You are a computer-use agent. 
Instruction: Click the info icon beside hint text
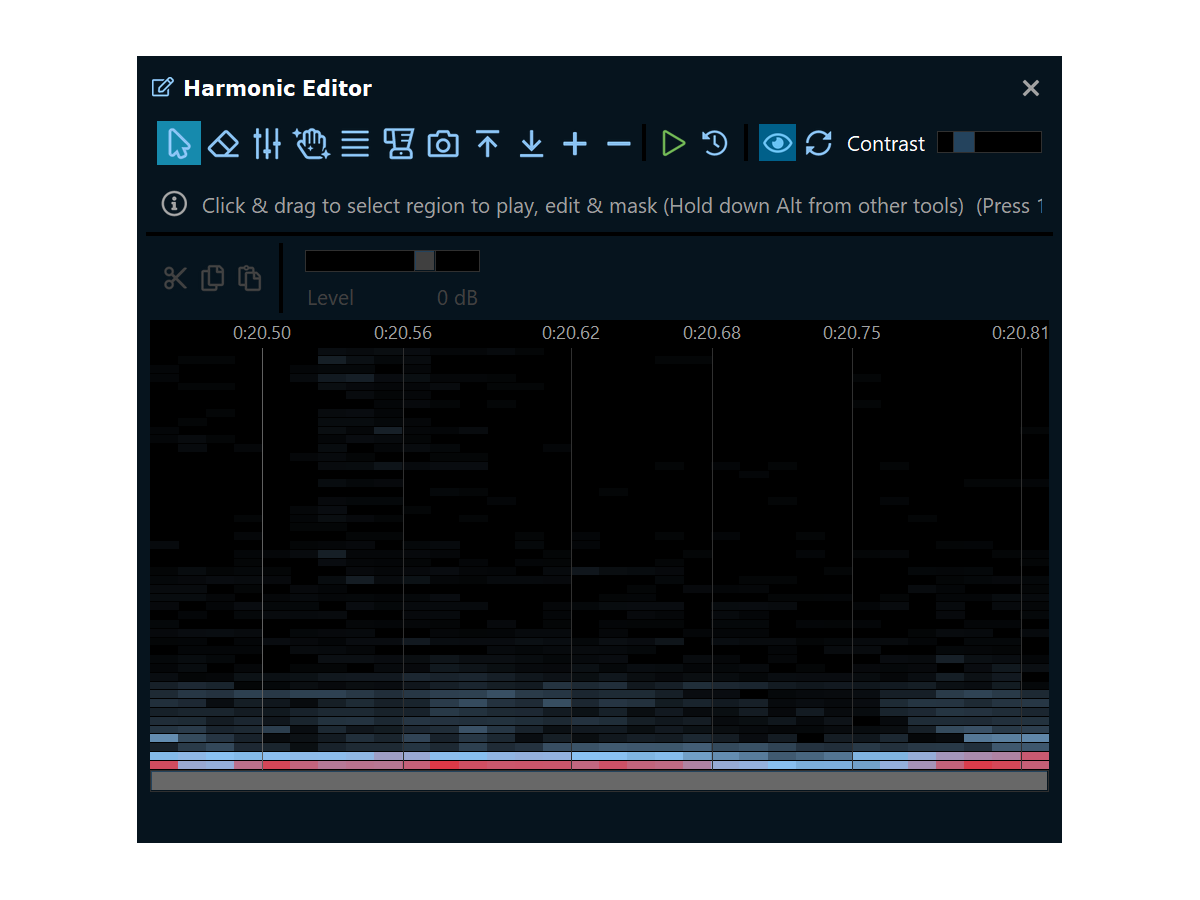pos(174,205)
